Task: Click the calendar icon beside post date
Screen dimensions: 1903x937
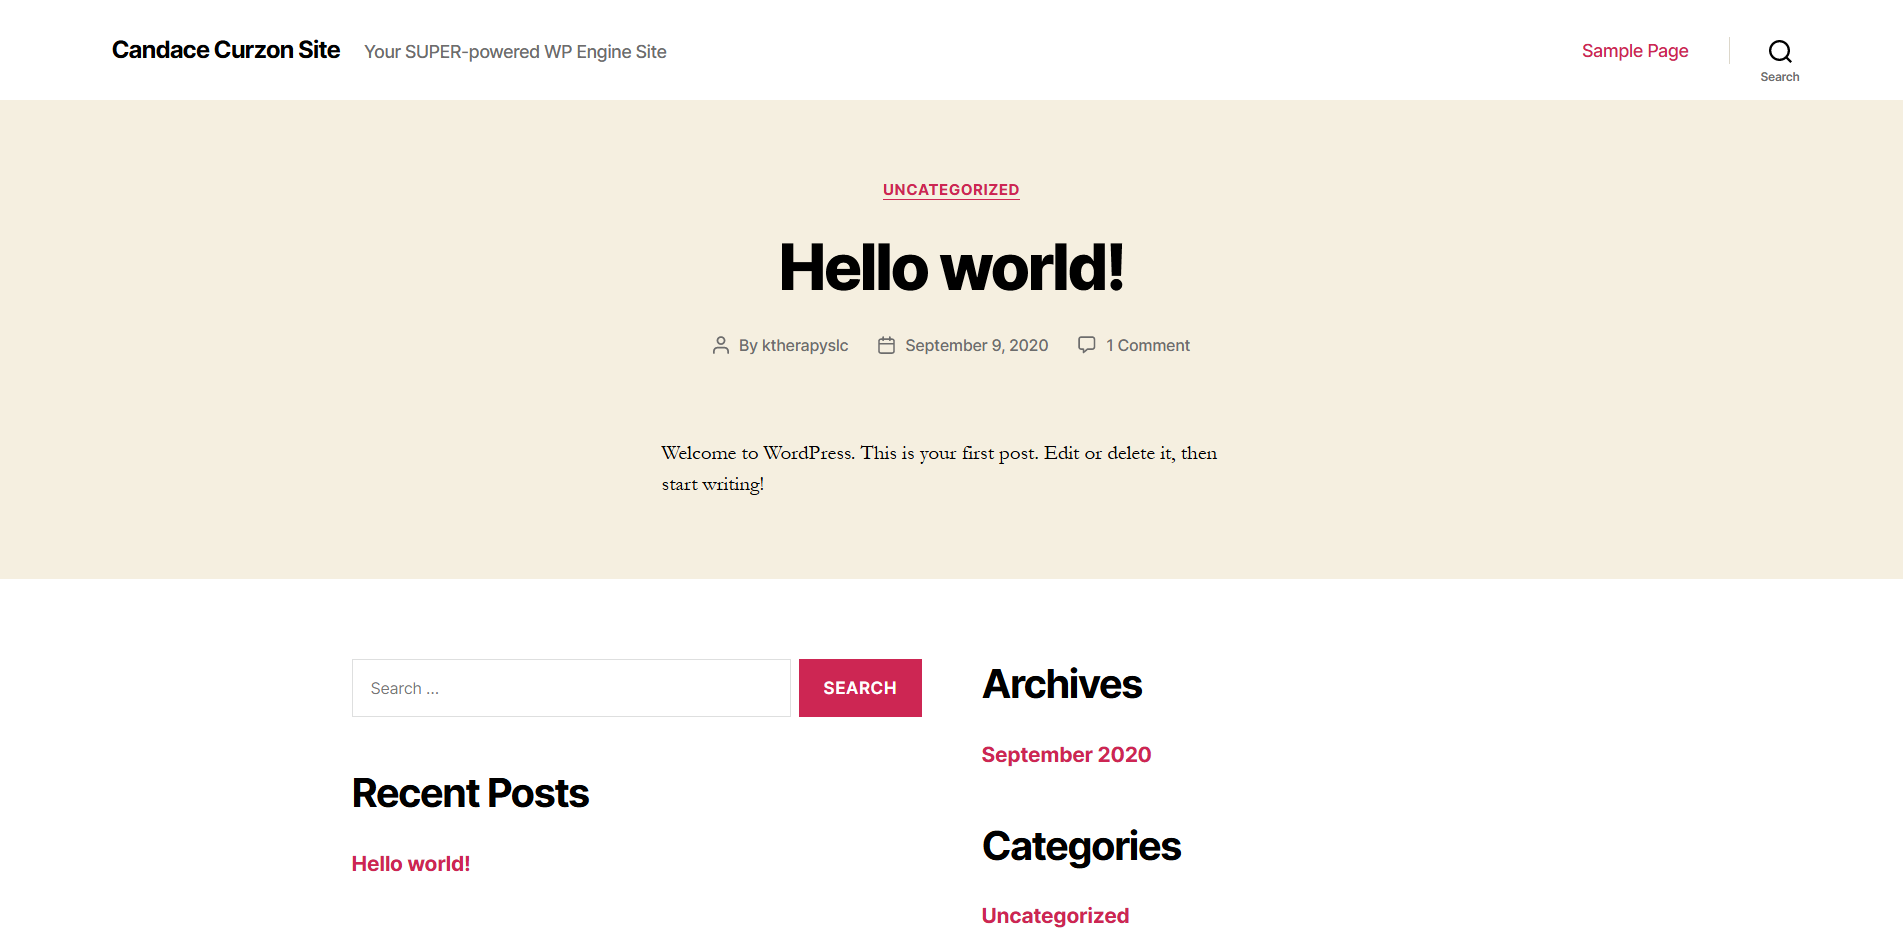Action: coord(886,345)
